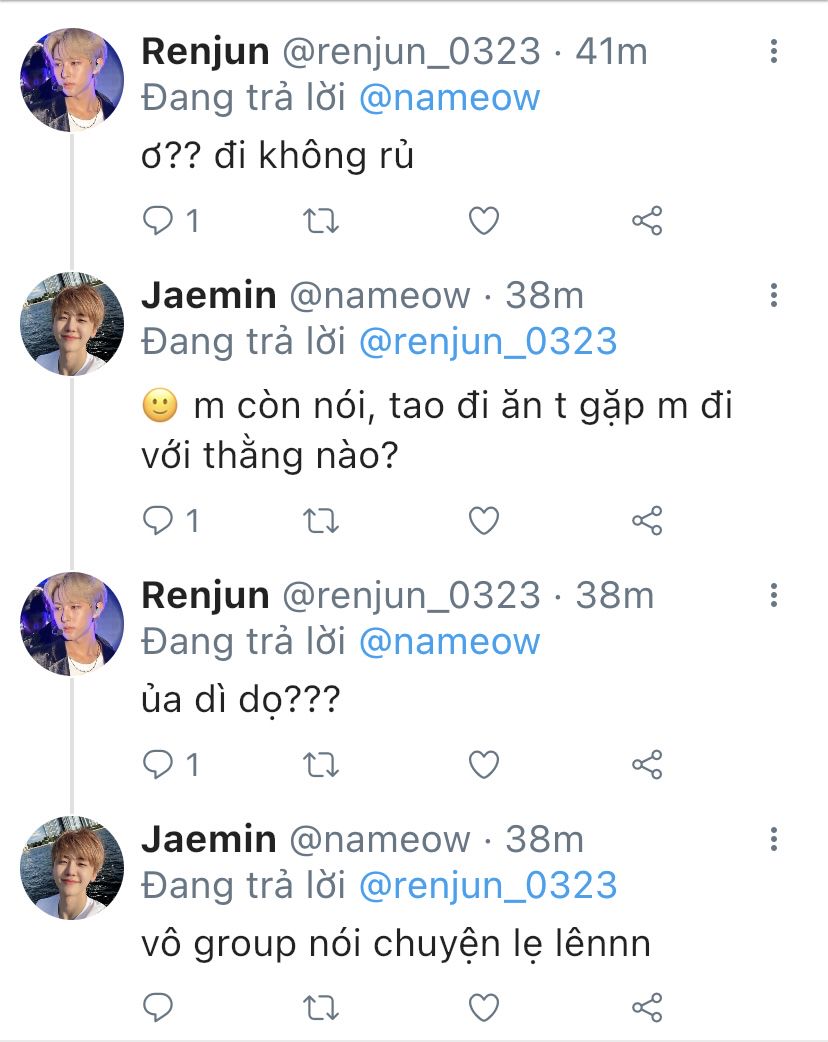The height and width of the screenshot is (1042, 828).
Task: Reply to Jaemin's "m còn nói" tweet
Action: click(158, 521)
